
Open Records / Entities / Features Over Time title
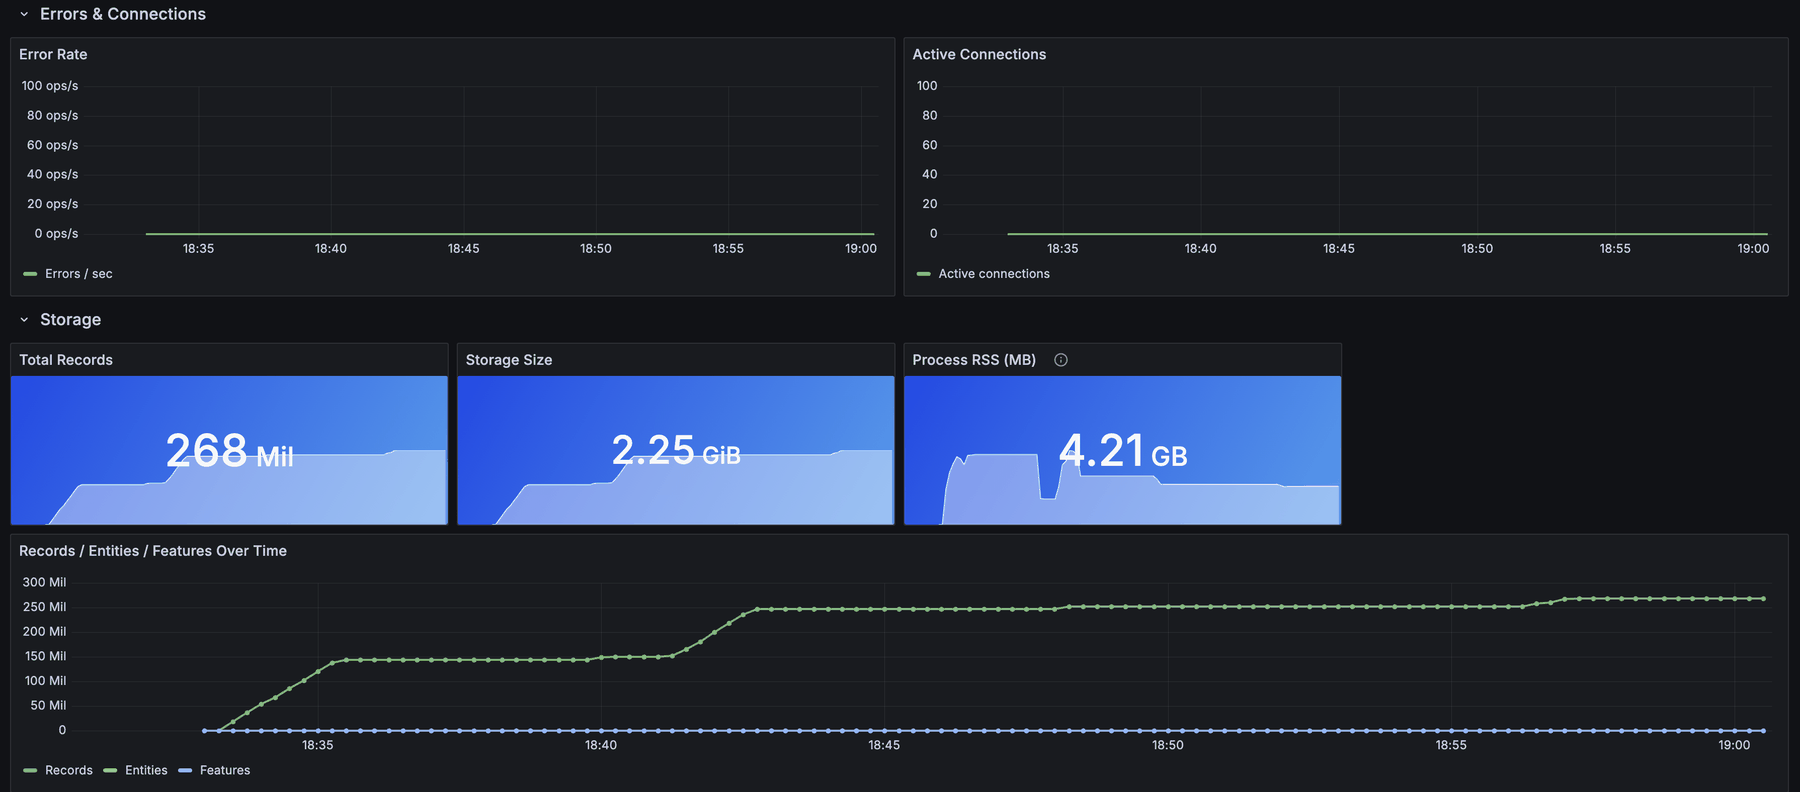(x=153, y=551)
